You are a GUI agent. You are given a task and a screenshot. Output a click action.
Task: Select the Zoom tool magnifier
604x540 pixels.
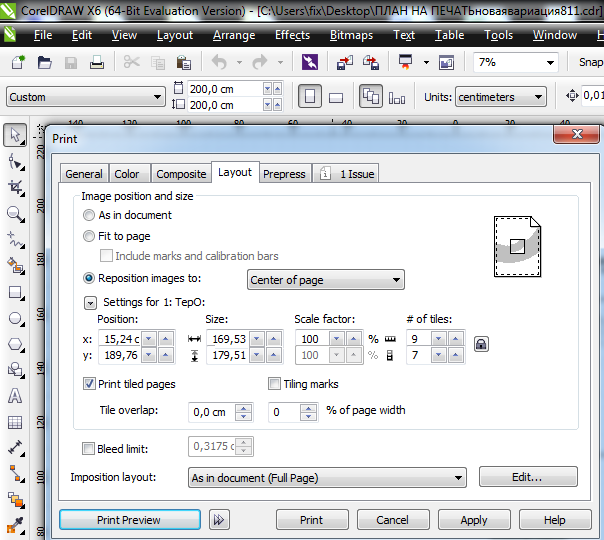(15, 213)
